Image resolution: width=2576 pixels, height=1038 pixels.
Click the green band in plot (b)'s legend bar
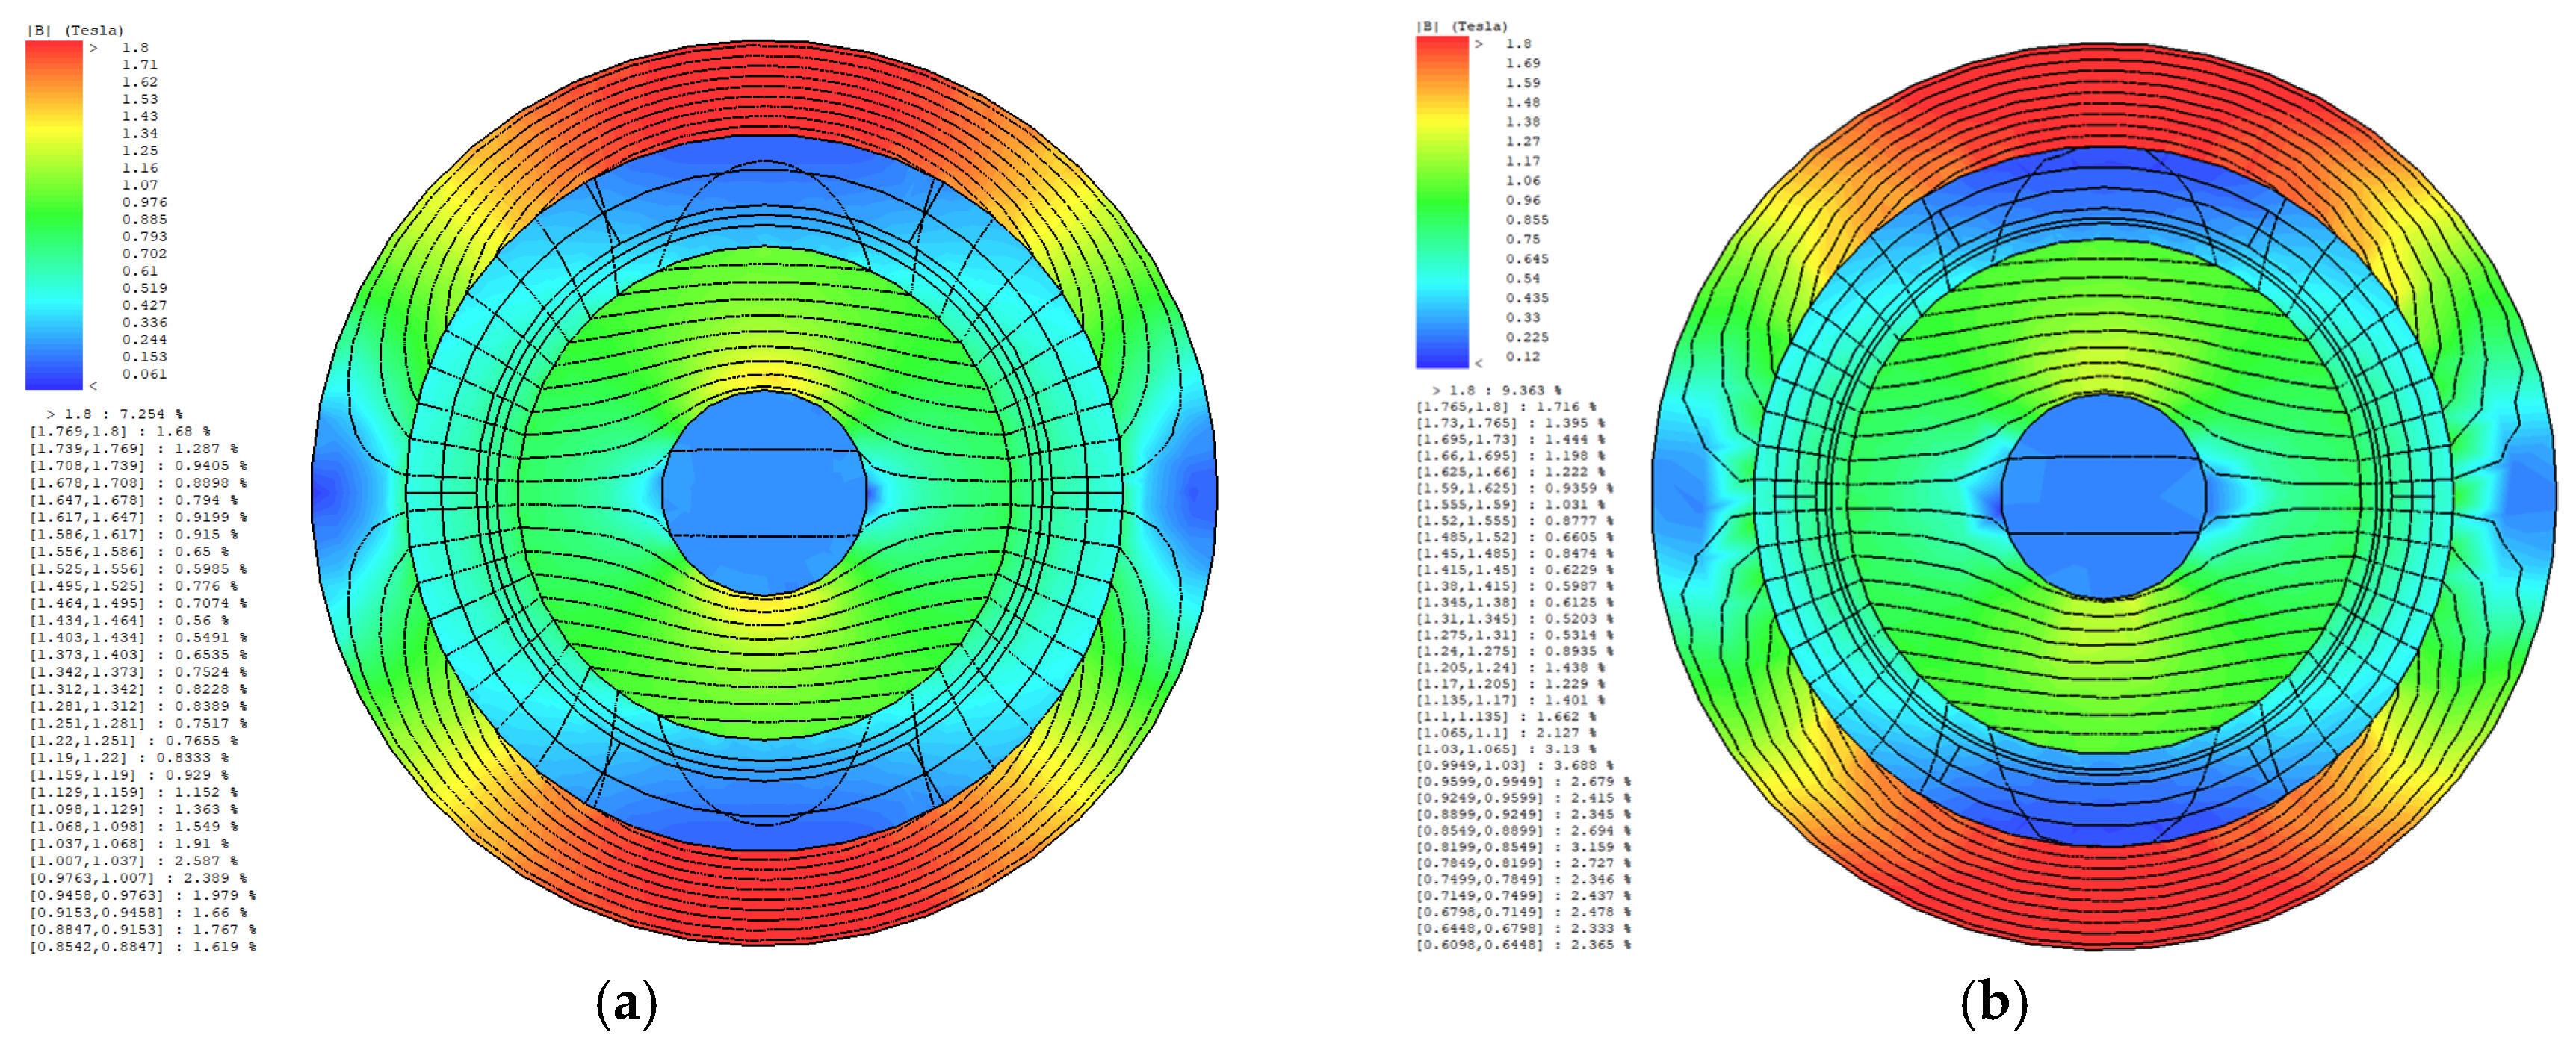[x=1441, y=200]
